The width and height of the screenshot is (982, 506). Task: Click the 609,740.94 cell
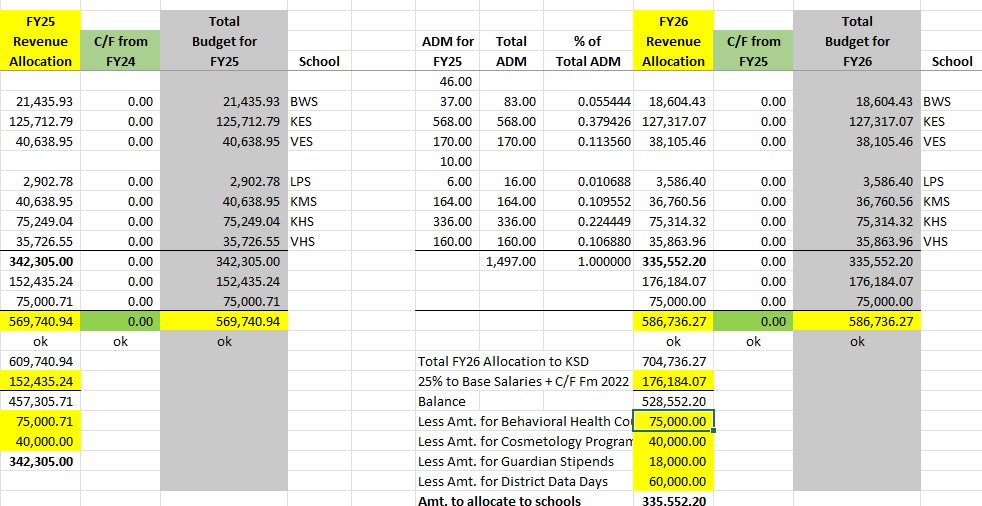point(41,361)
